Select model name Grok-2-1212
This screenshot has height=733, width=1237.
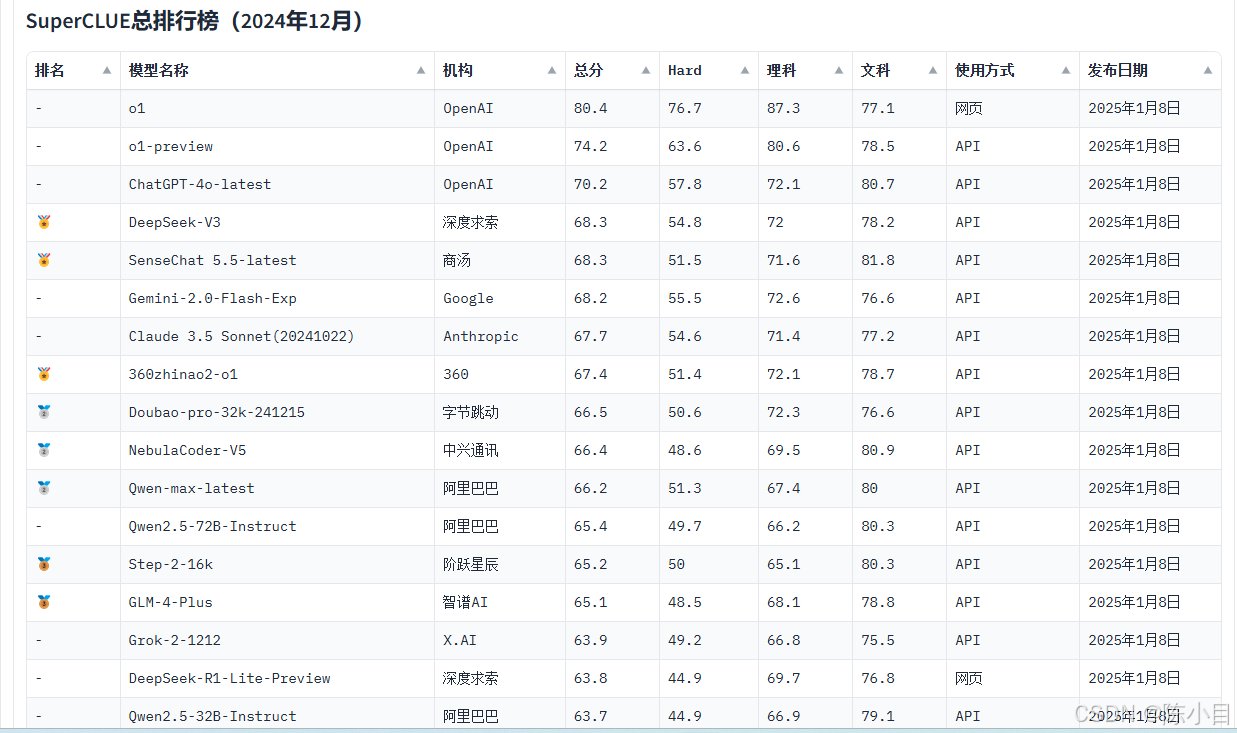[x=175, y=640]
